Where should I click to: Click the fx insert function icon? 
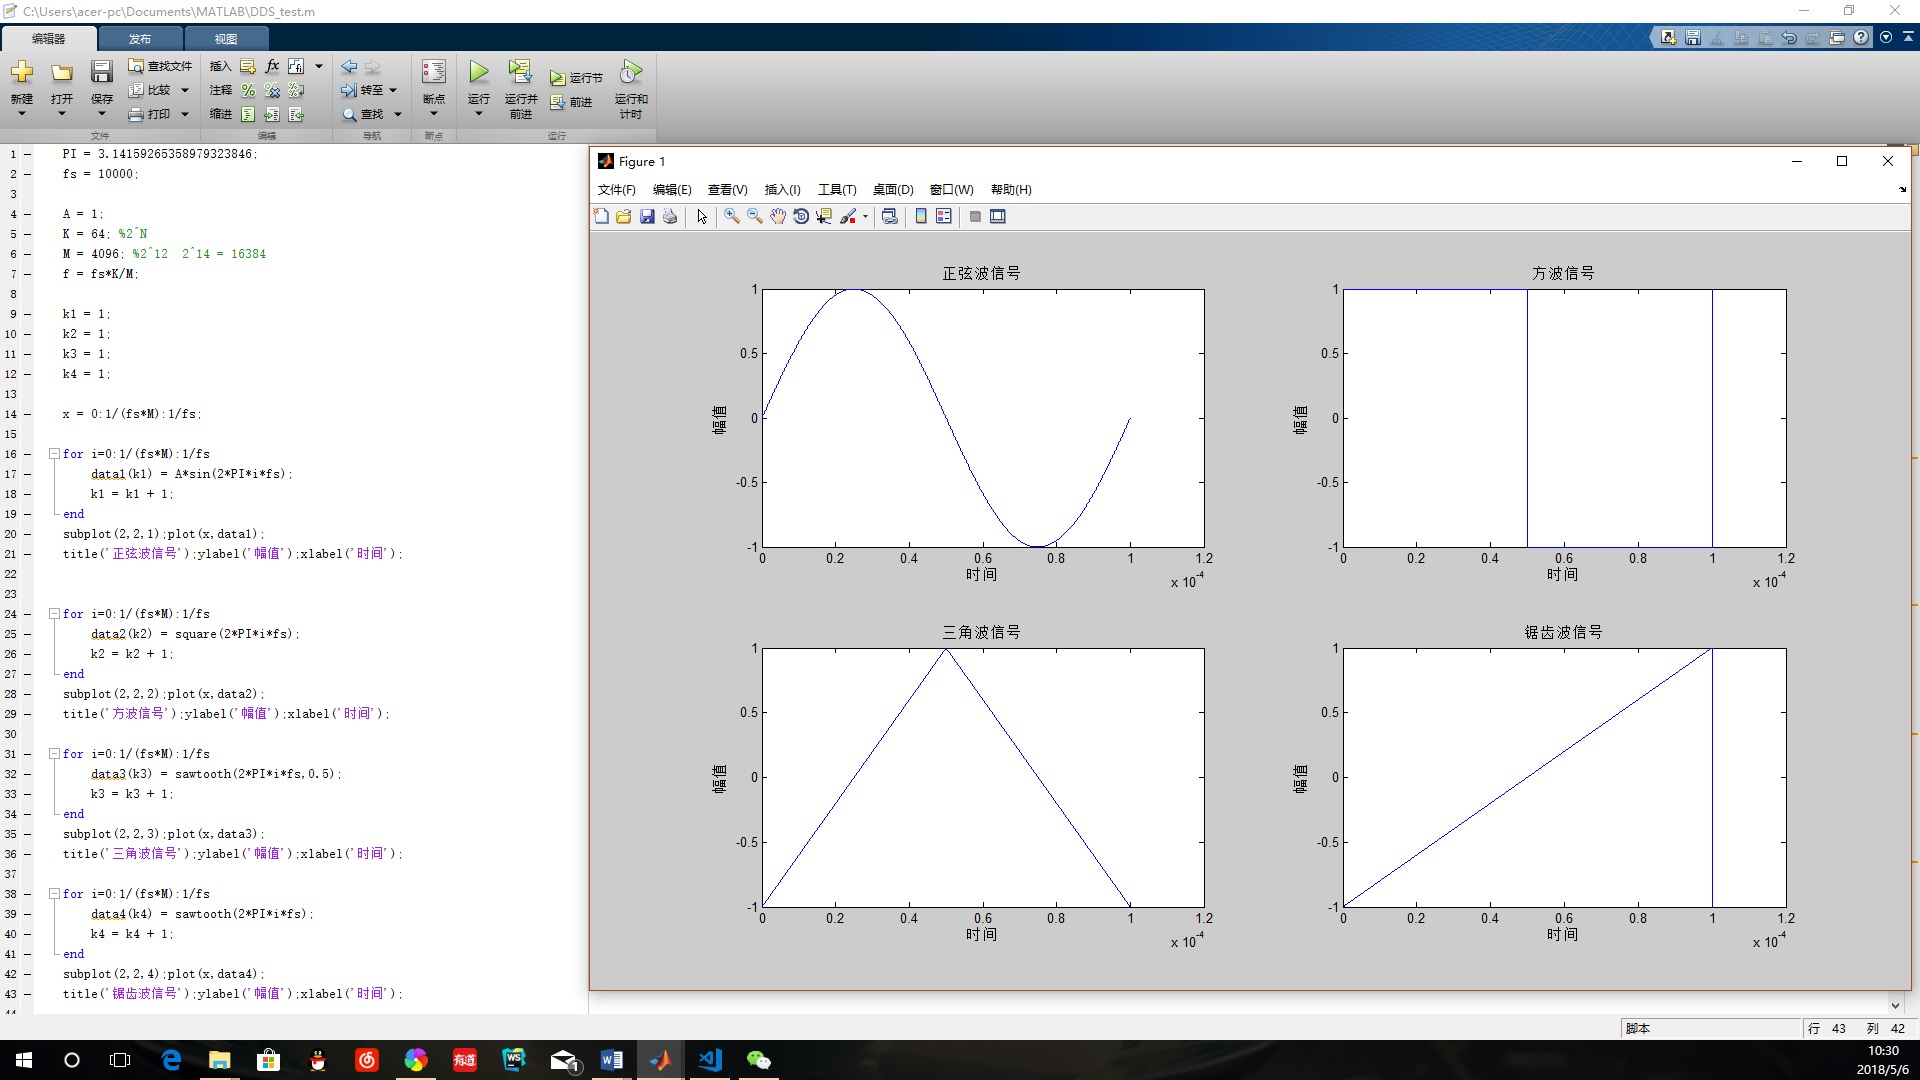[x=272, y=66]
